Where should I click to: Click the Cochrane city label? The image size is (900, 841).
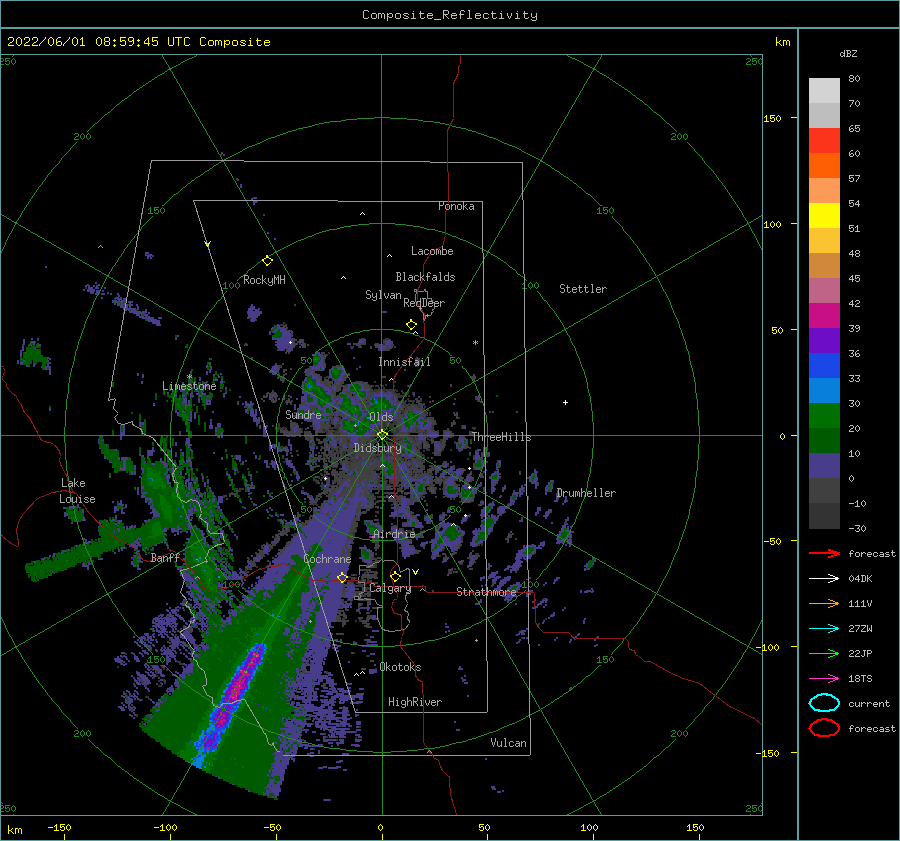point(327,559)
